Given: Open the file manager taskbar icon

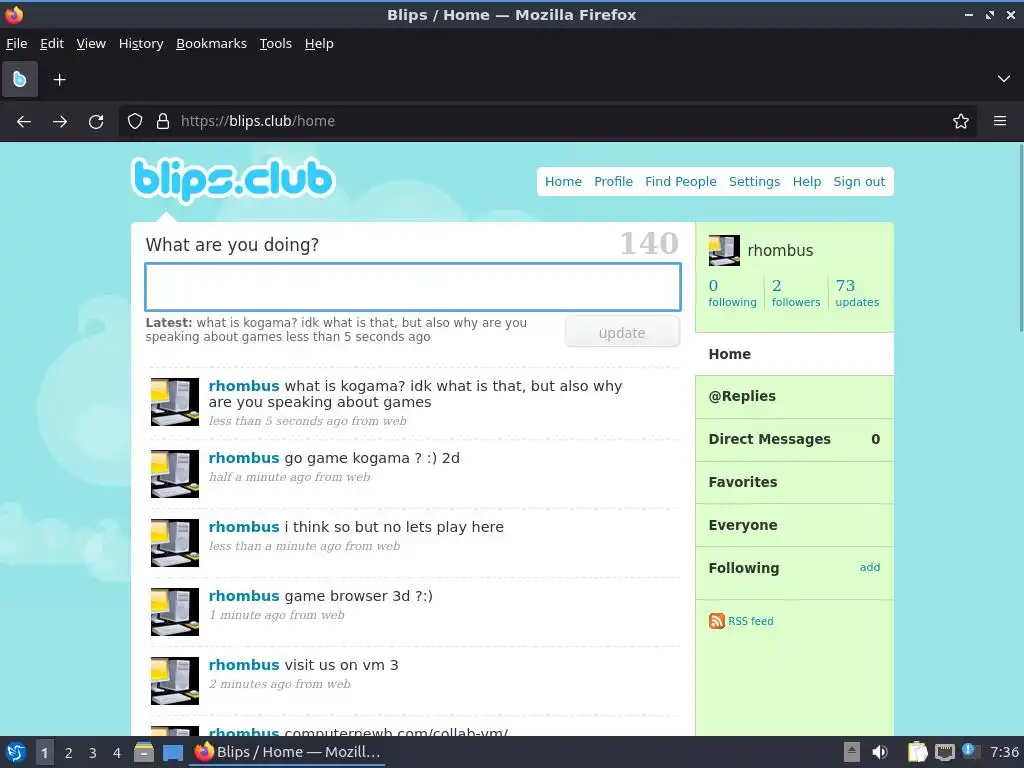Looking at the screenshot, I should [144, 752].
